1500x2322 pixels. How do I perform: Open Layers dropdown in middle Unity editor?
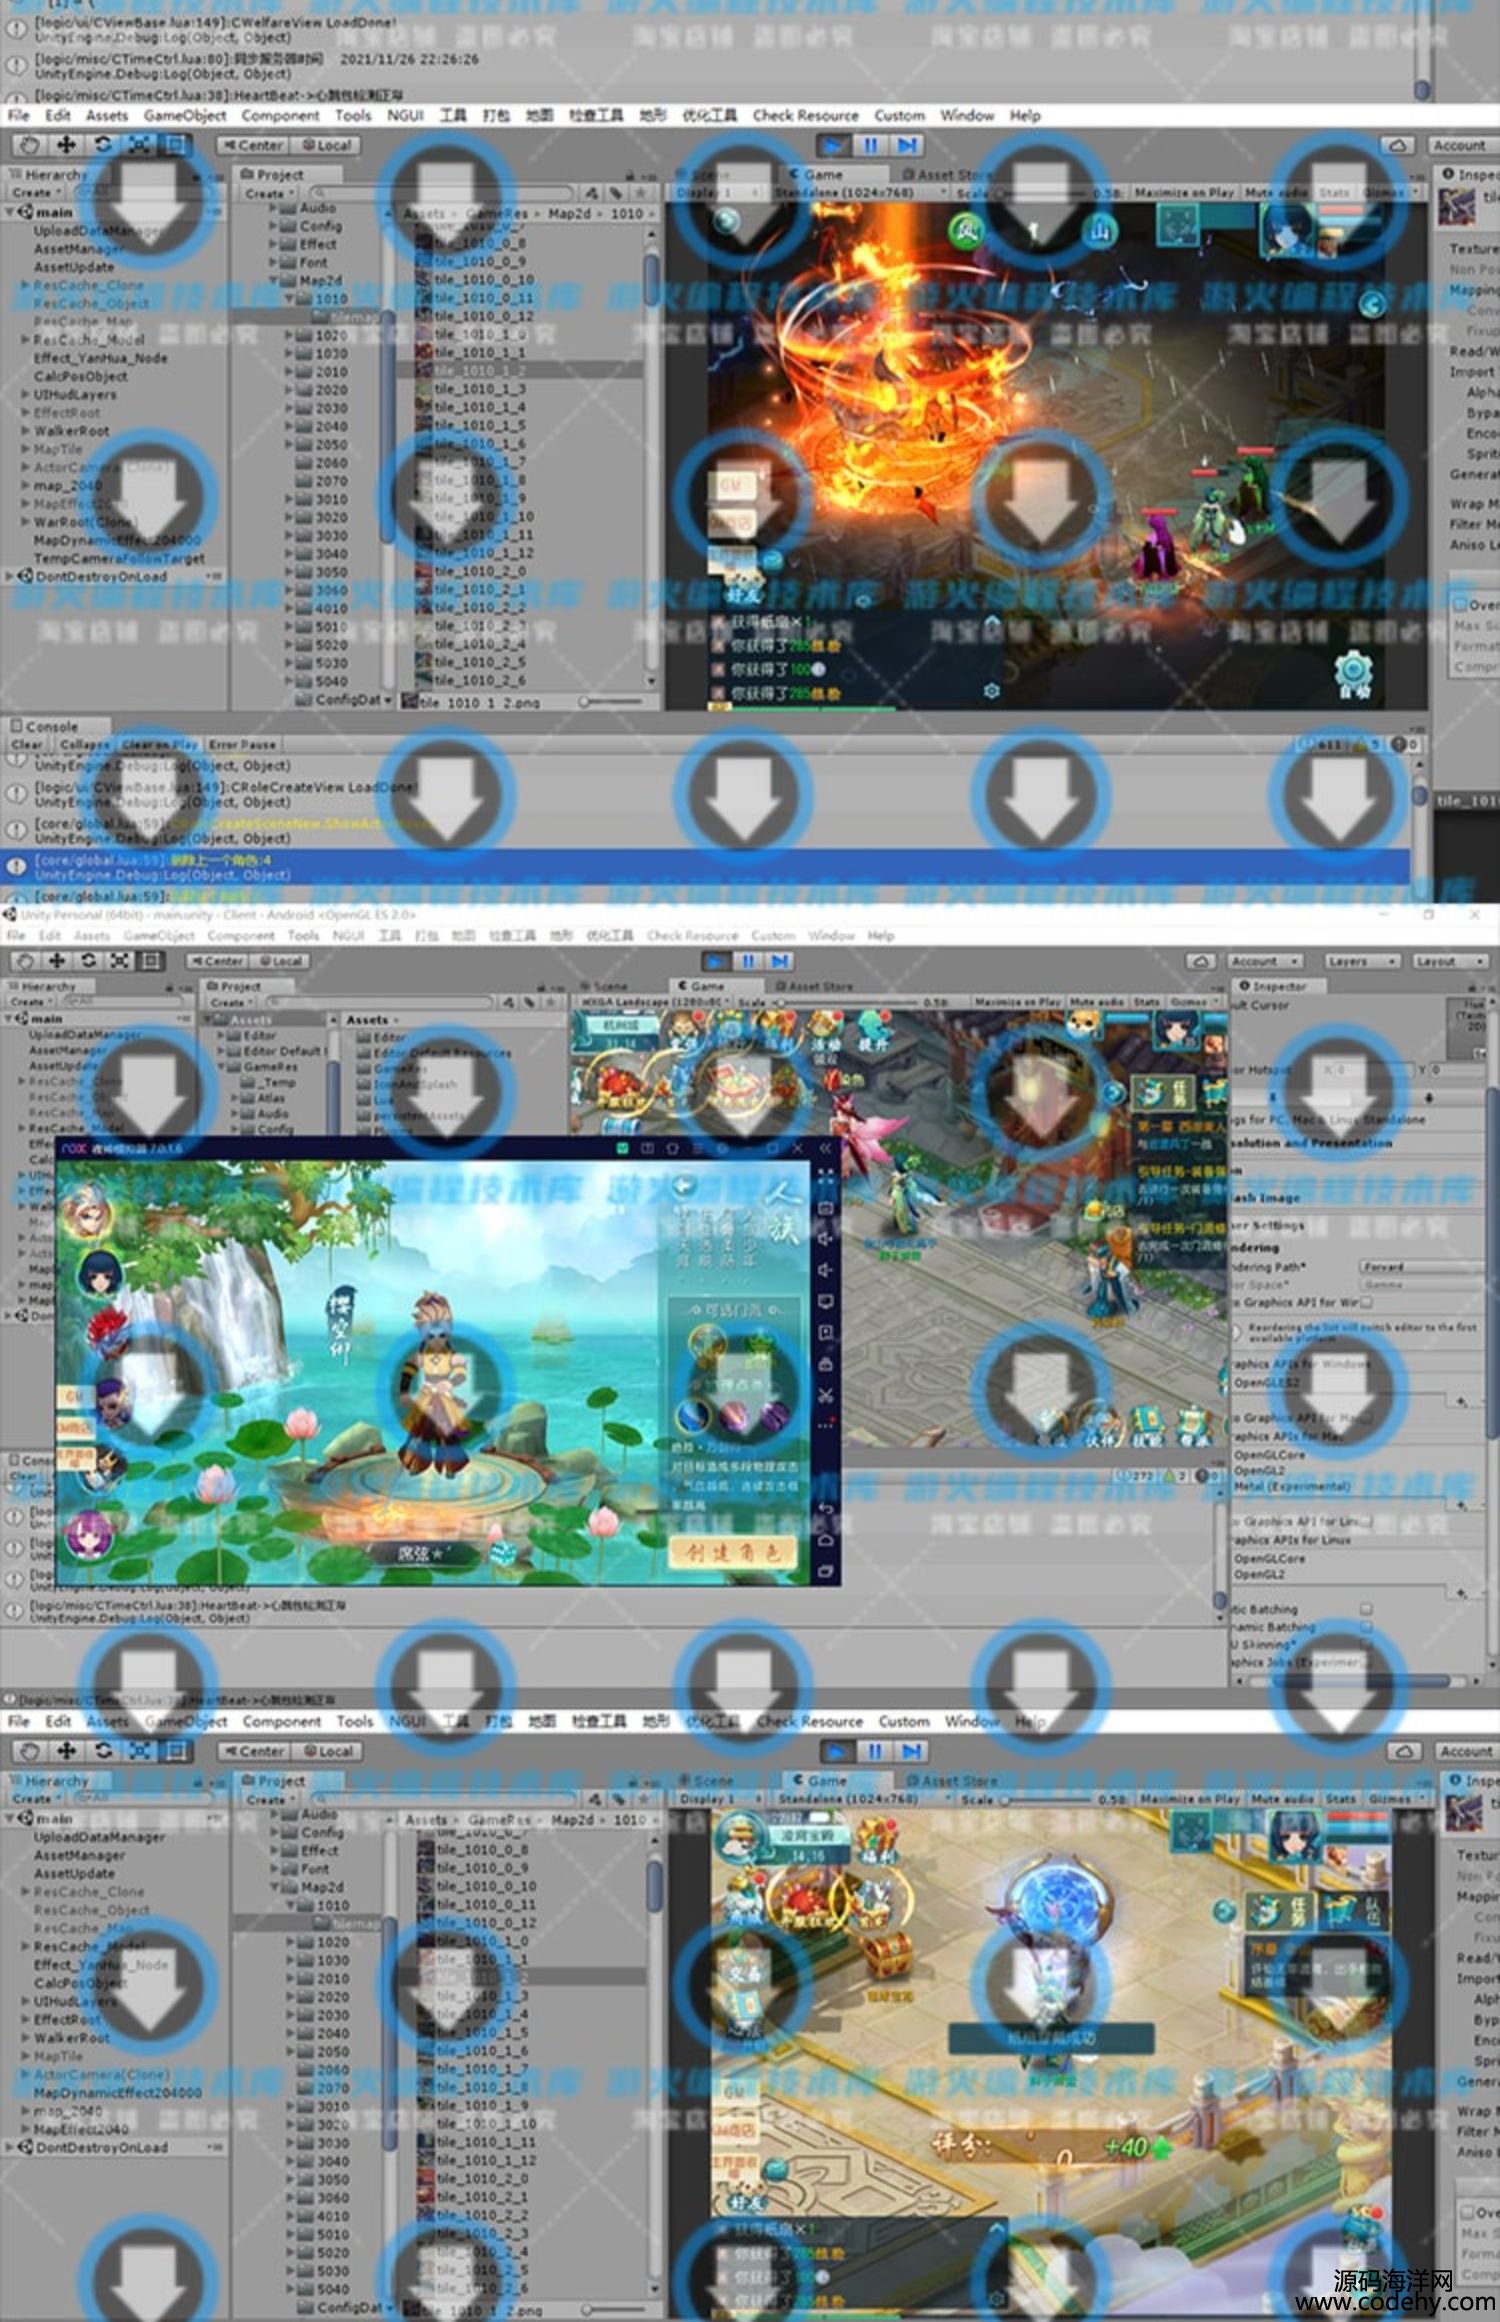point(1362,961)
